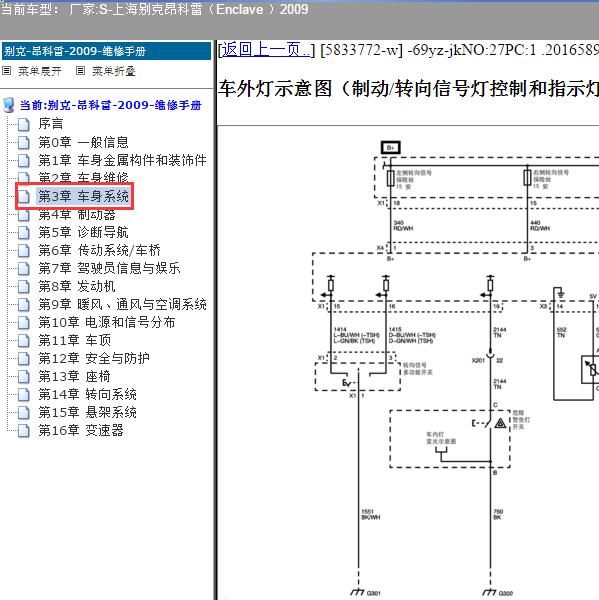This screenshot has width=599, height=600.
Task: Click the page icon beside 第7章 驾驶员信息与娱乐
Action: pos(24,268)
